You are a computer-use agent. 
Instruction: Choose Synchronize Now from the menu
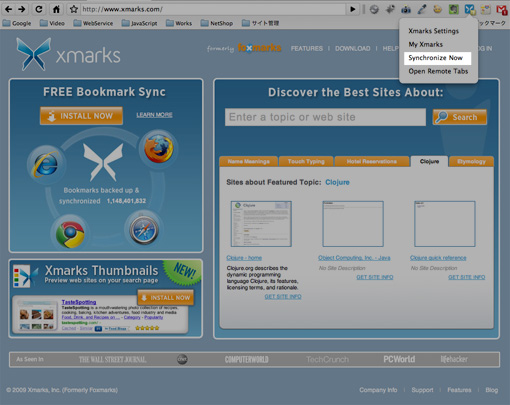click(437, 58)
